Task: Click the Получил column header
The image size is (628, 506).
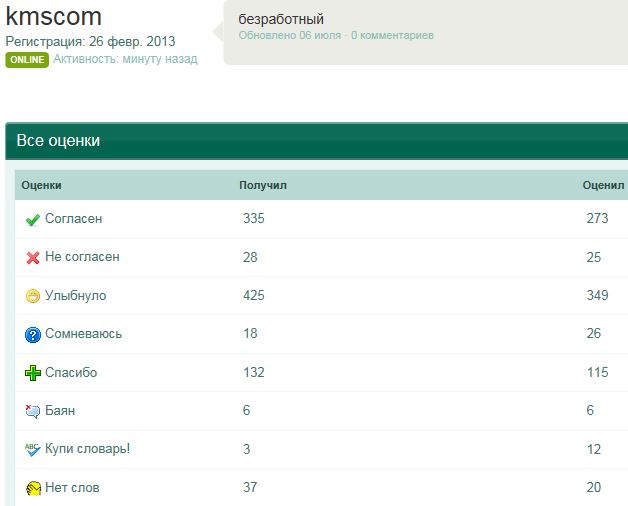Action: [x=263, y=185]
